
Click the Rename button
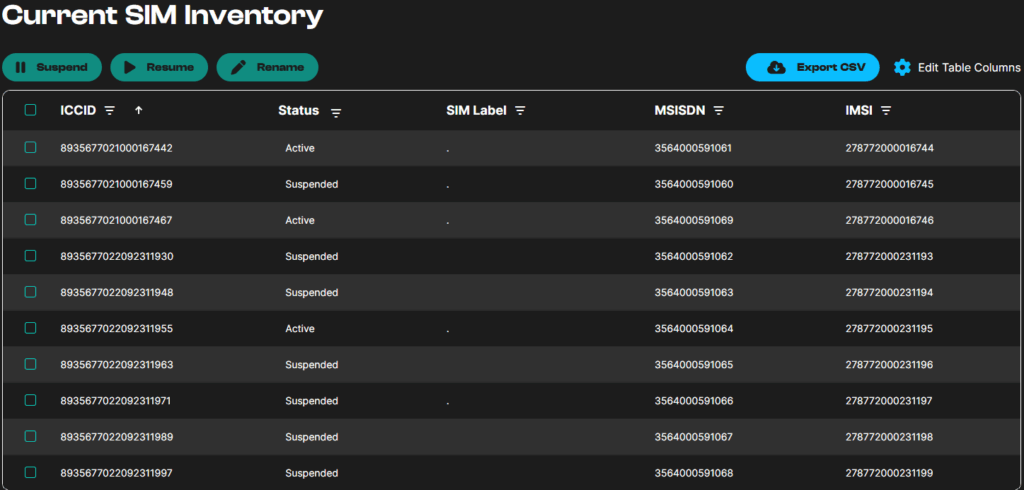click(x=267, y=67)
